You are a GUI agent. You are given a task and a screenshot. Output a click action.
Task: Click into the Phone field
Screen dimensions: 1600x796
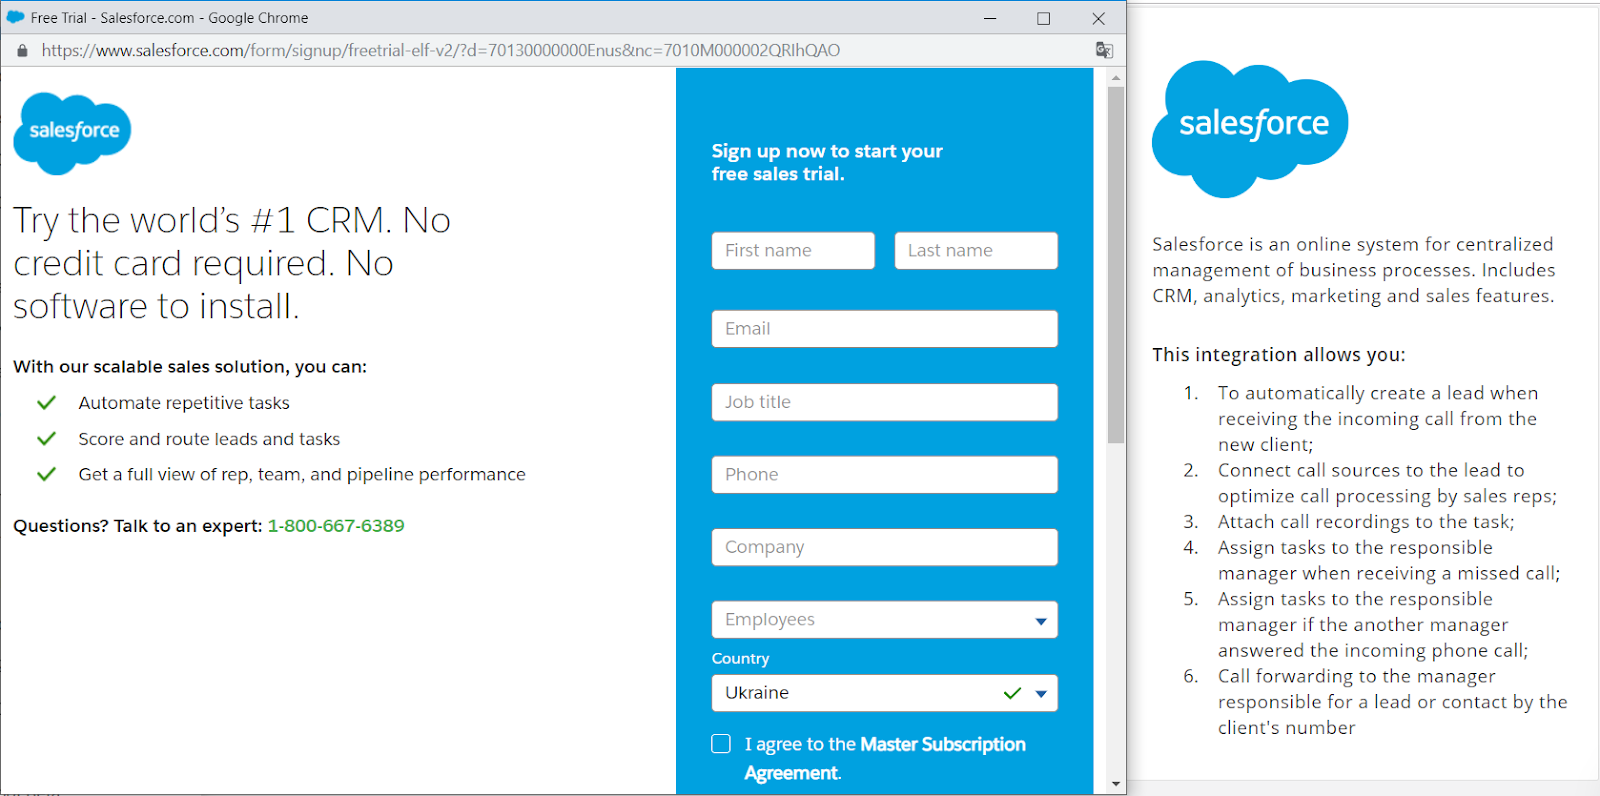tap(885, 475)
